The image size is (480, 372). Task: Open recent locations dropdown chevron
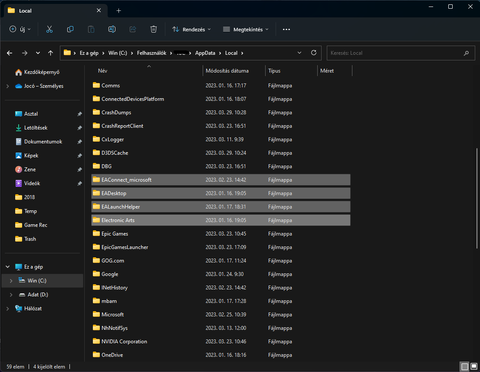point(38,53)
